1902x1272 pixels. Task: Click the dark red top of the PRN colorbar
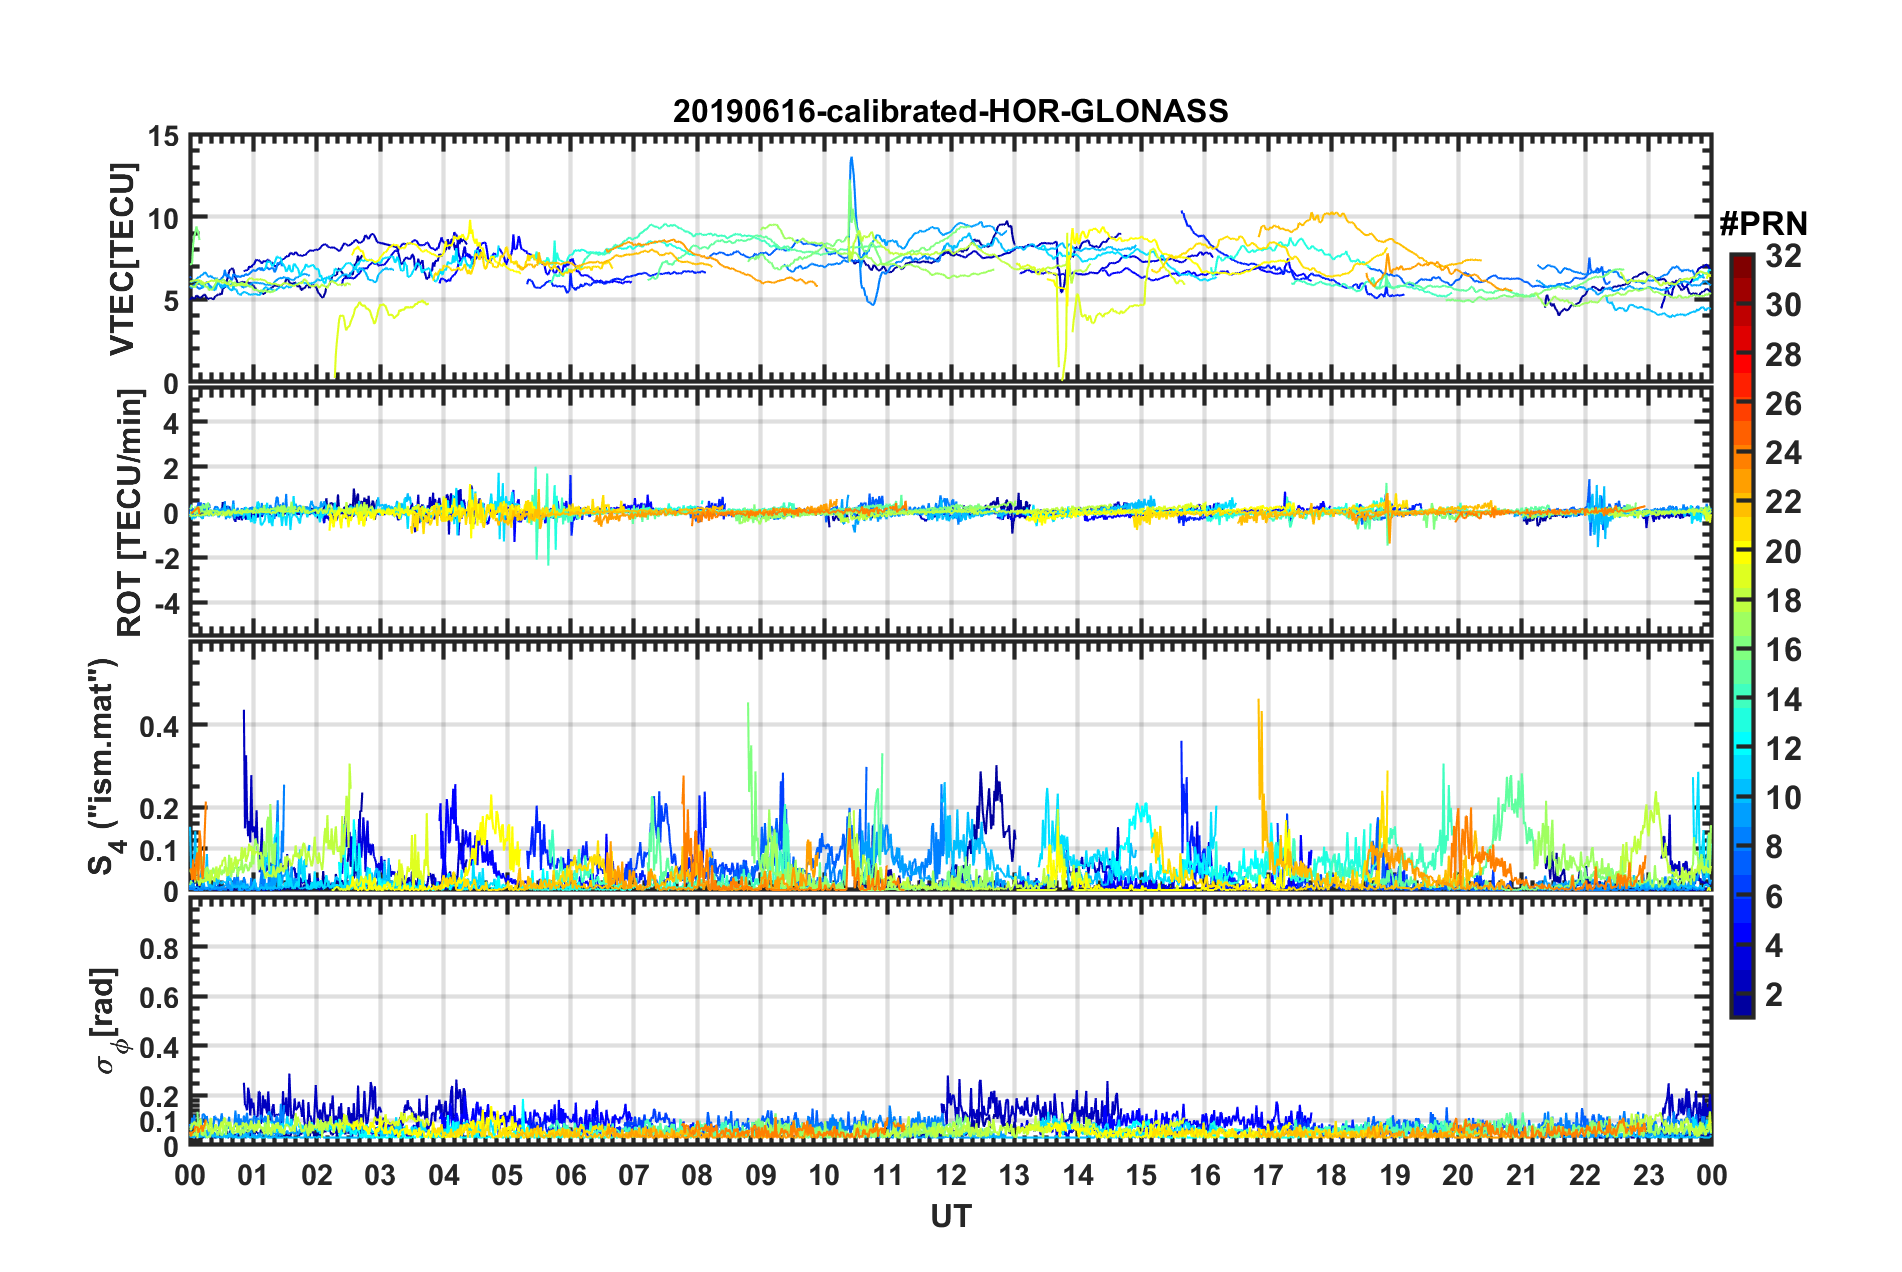click(1741, 264)
